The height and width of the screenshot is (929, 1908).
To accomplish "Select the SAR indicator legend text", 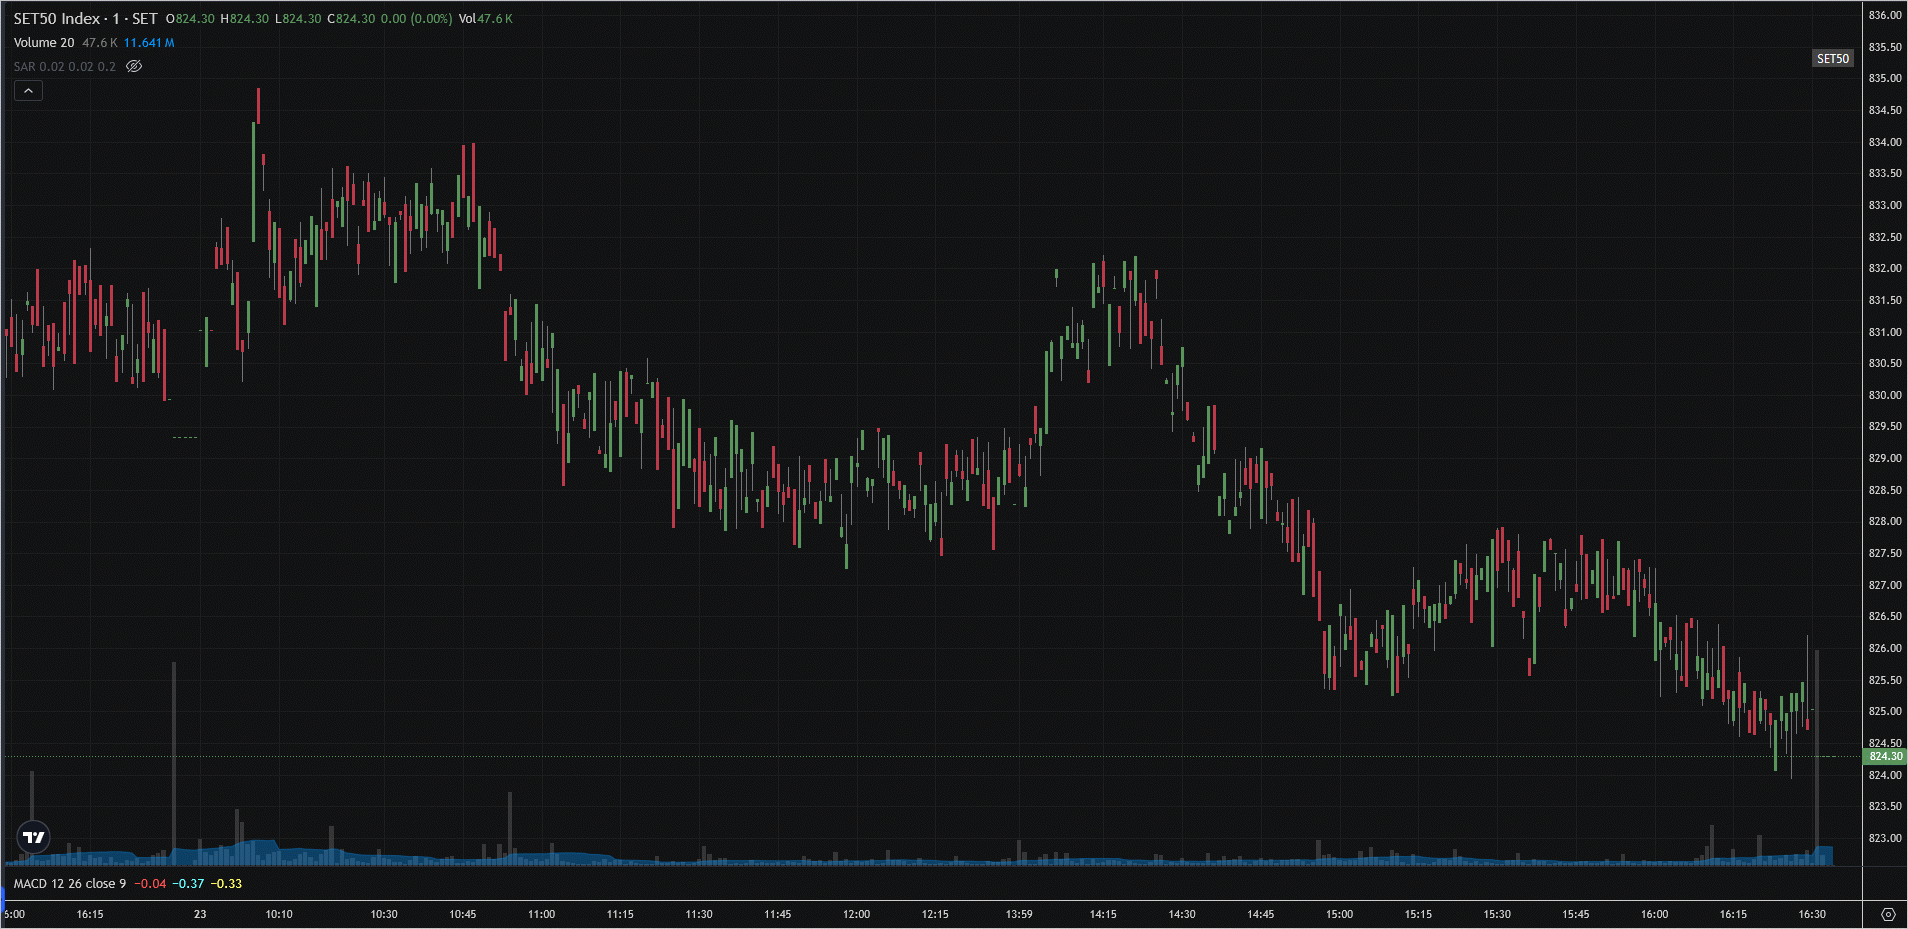I will coord(64,67).
